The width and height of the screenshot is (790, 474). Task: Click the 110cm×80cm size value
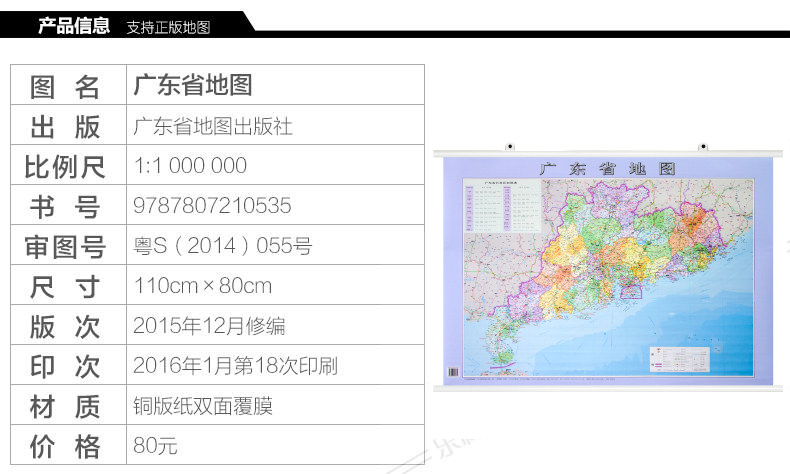pos(203,286)
